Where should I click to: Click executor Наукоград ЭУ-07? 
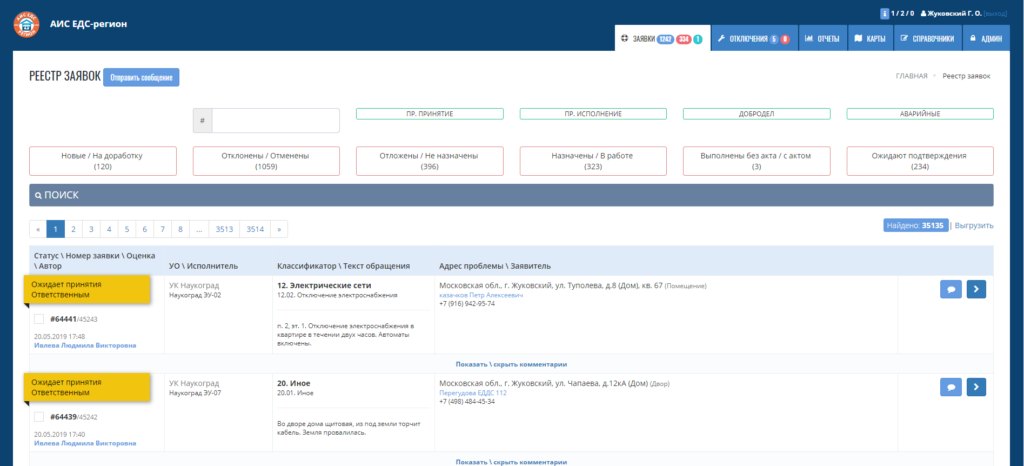(195, 394)
